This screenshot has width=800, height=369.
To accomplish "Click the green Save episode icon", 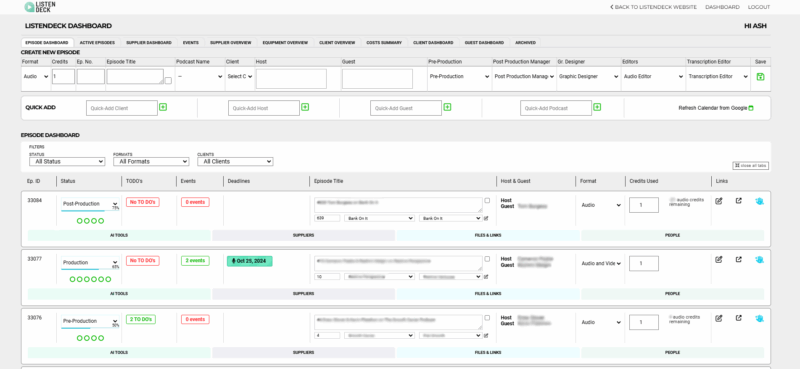I will (760, 77).
